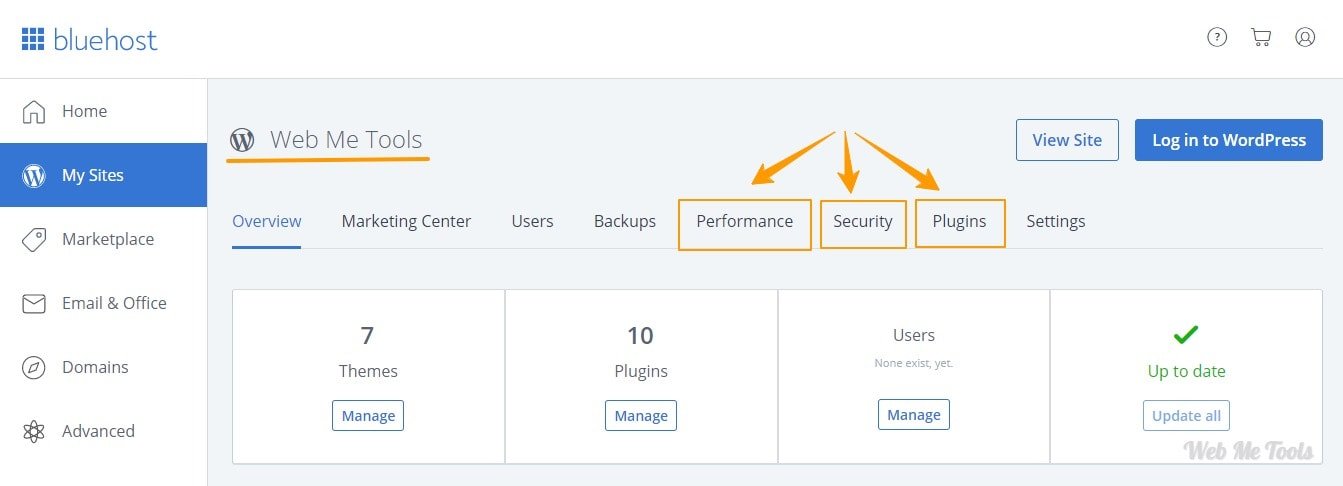Click the bluehost grid logo icon
The height and width of the screenshot is (486, 1343).
(33, 39)
